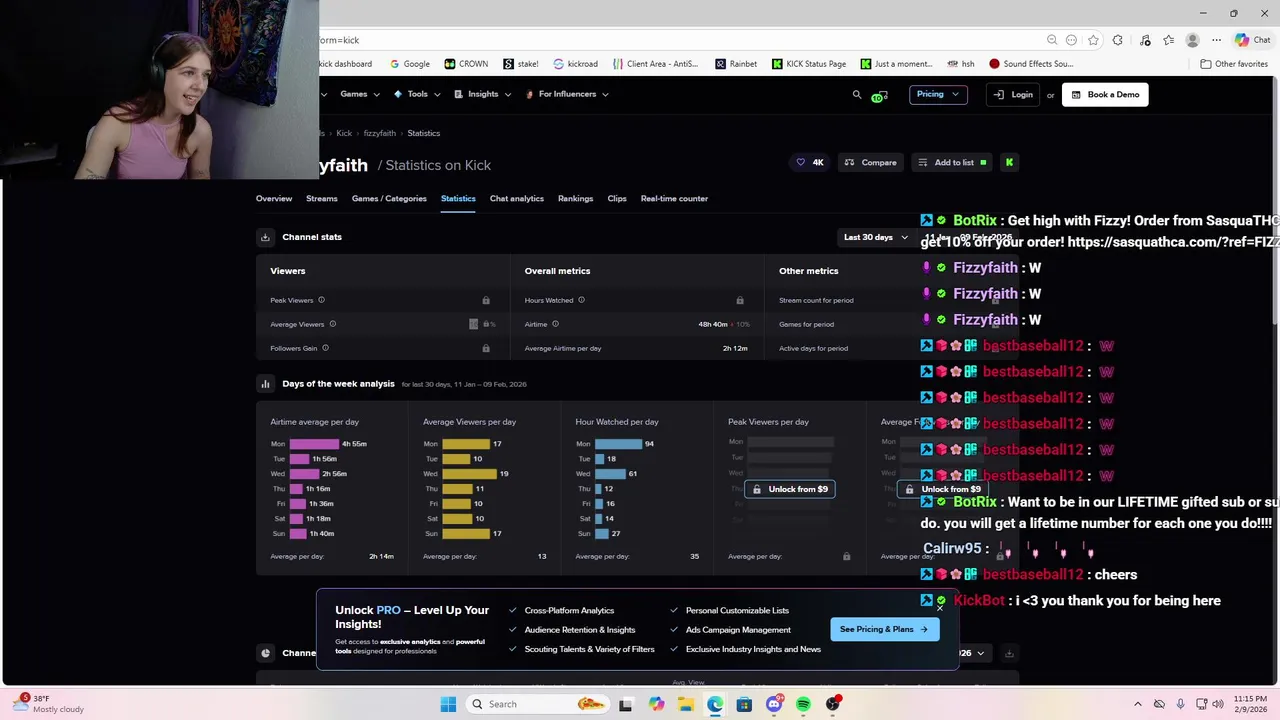Open the Rankings tab
This screenshot has width=1280, height=720.
pos(575,198)
